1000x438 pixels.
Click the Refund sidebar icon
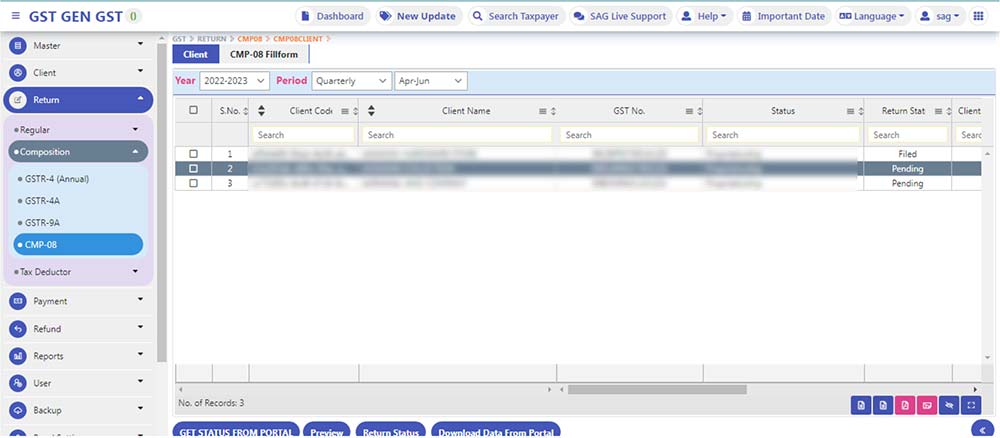(17, 329)
